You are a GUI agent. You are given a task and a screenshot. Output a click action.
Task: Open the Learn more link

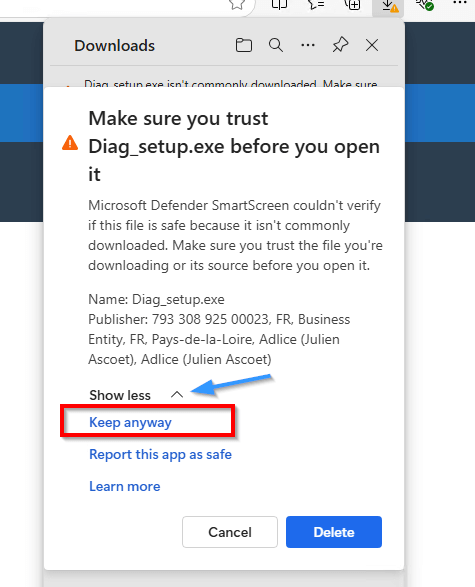tap(125, 486)
